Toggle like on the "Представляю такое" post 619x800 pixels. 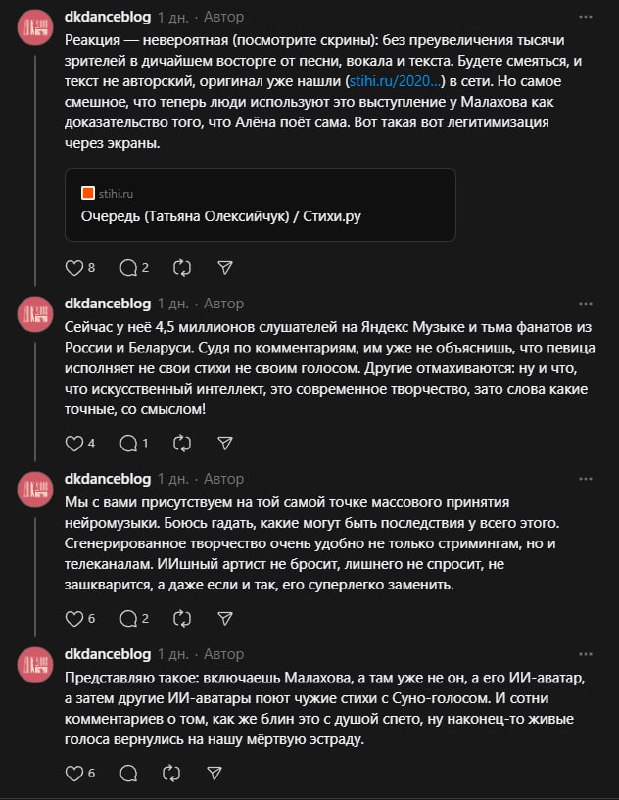point(73,773)
